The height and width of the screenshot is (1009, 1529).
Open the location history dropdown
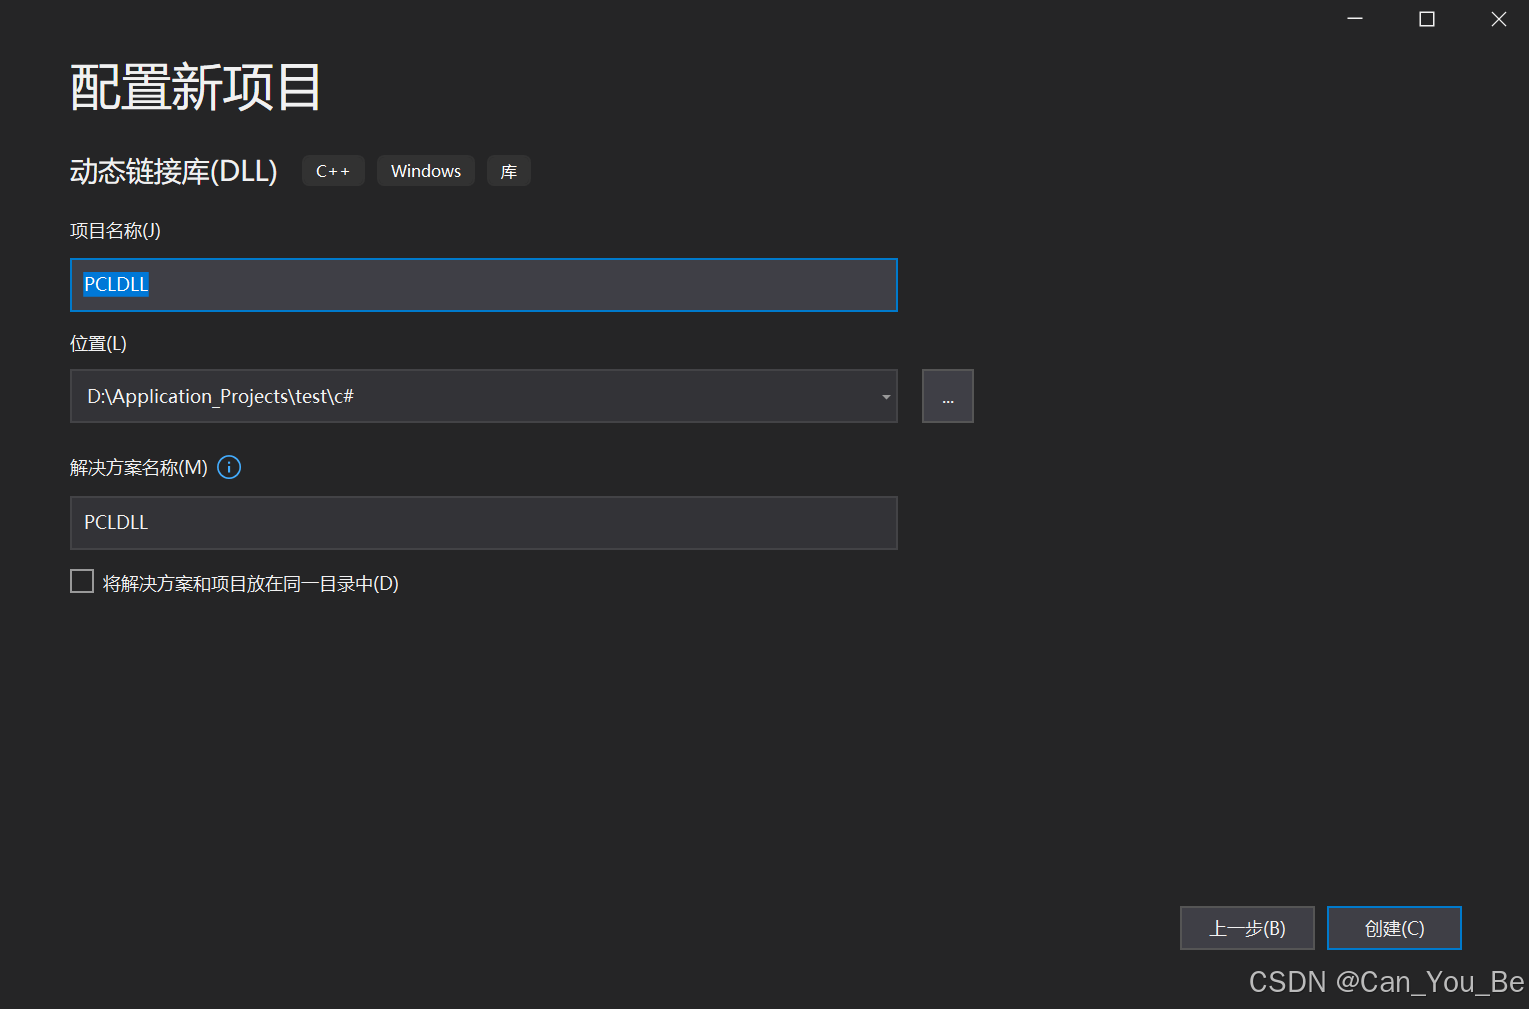884,396
